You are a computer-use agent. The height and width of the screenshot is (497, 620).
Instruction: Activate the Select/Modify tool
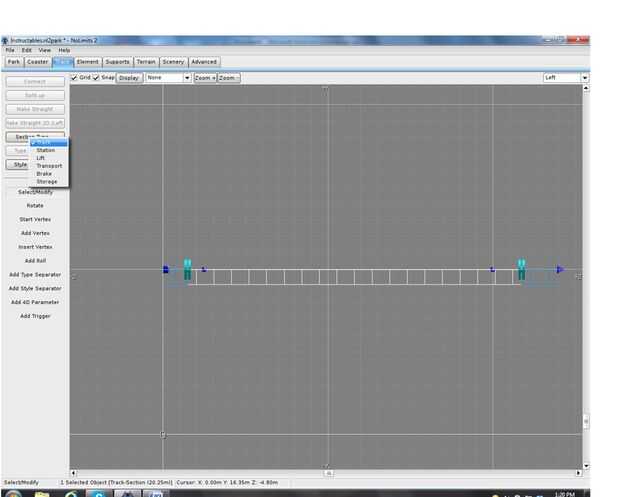click(35, 192)
